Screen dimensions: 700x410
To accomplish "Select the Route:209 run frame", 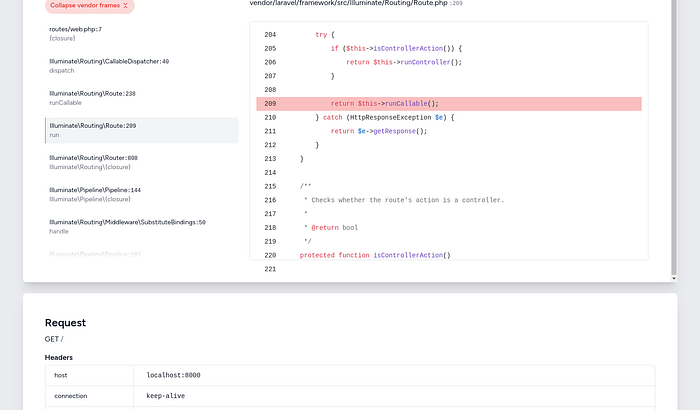I will pyautogui.click(x=141, y=130).
